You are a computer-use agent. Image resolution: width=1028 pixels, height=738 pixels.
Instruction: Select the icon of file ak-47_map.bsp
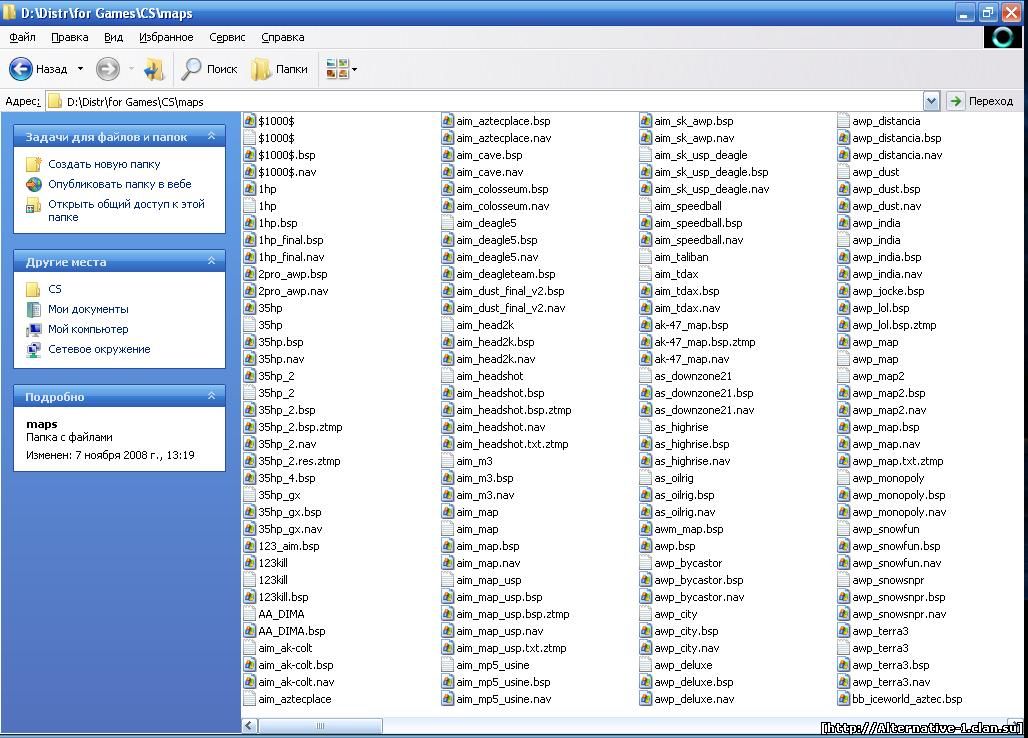646,324
